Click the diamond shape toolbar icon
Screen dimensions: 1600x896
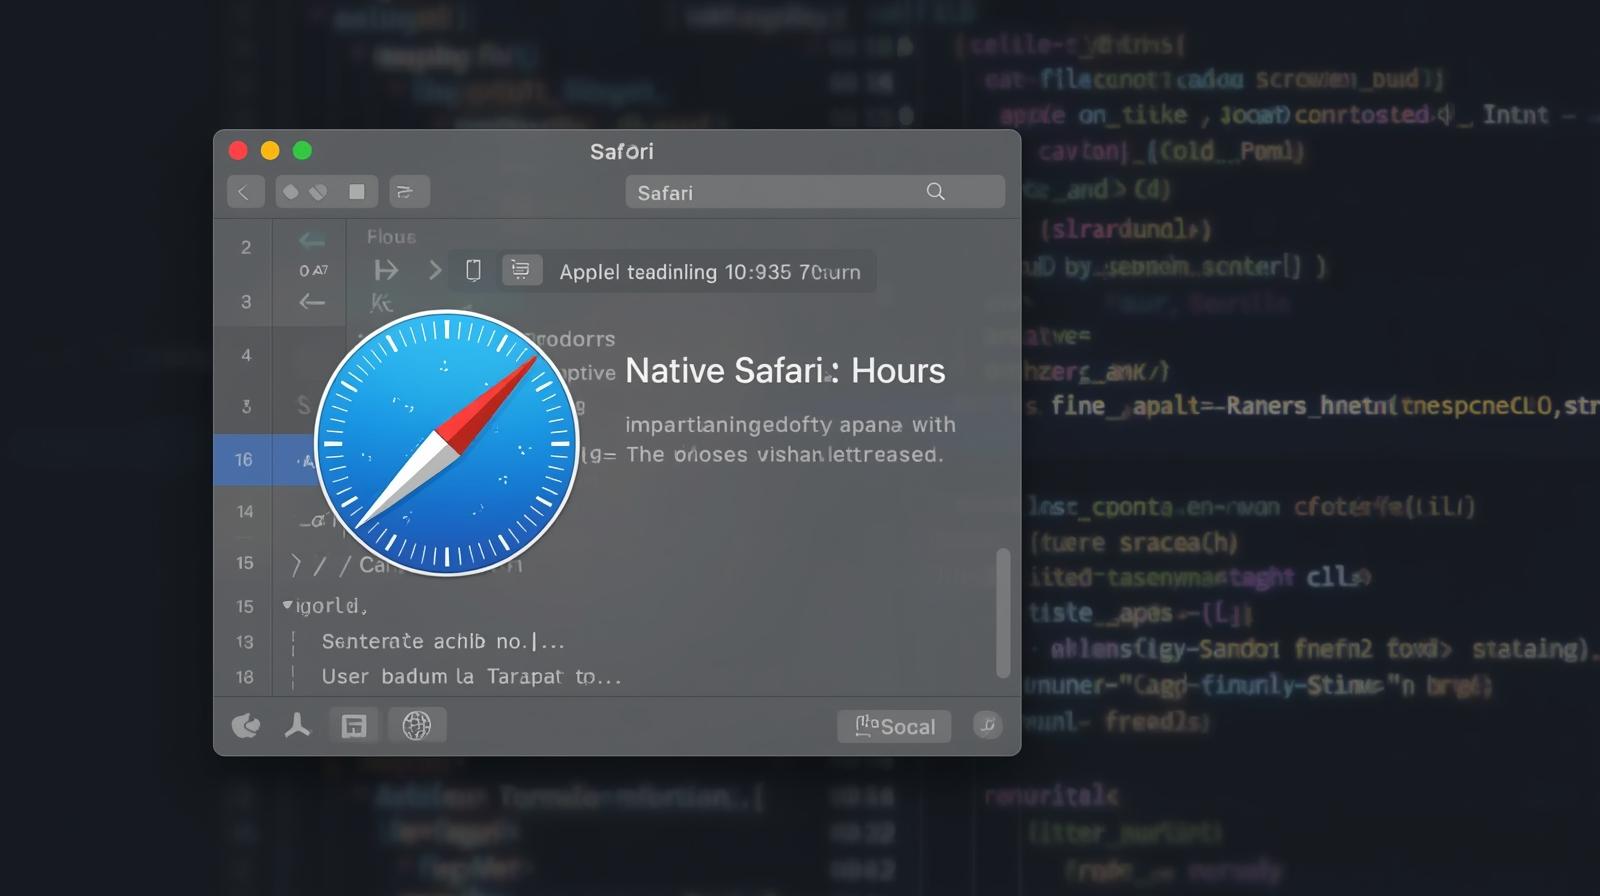290,191
